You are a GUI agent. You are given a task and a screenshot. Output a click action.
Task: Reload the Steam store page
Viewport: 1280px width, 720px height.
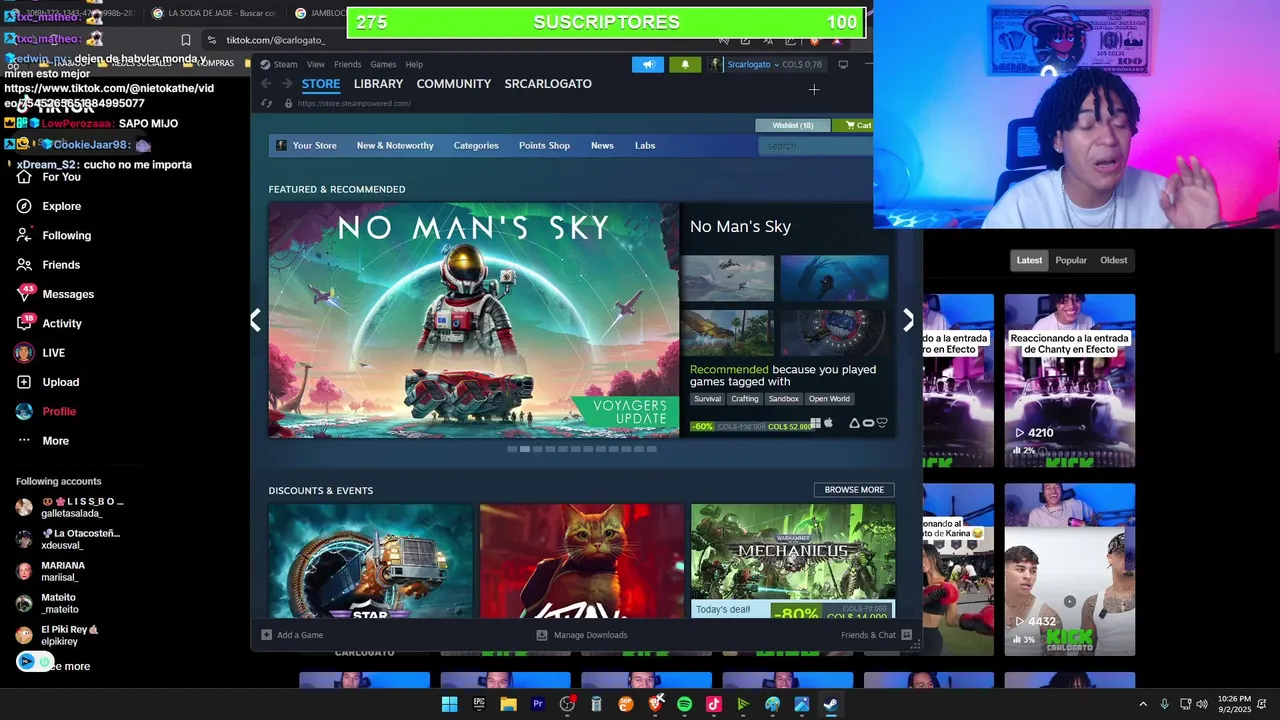tap(267, 103)
